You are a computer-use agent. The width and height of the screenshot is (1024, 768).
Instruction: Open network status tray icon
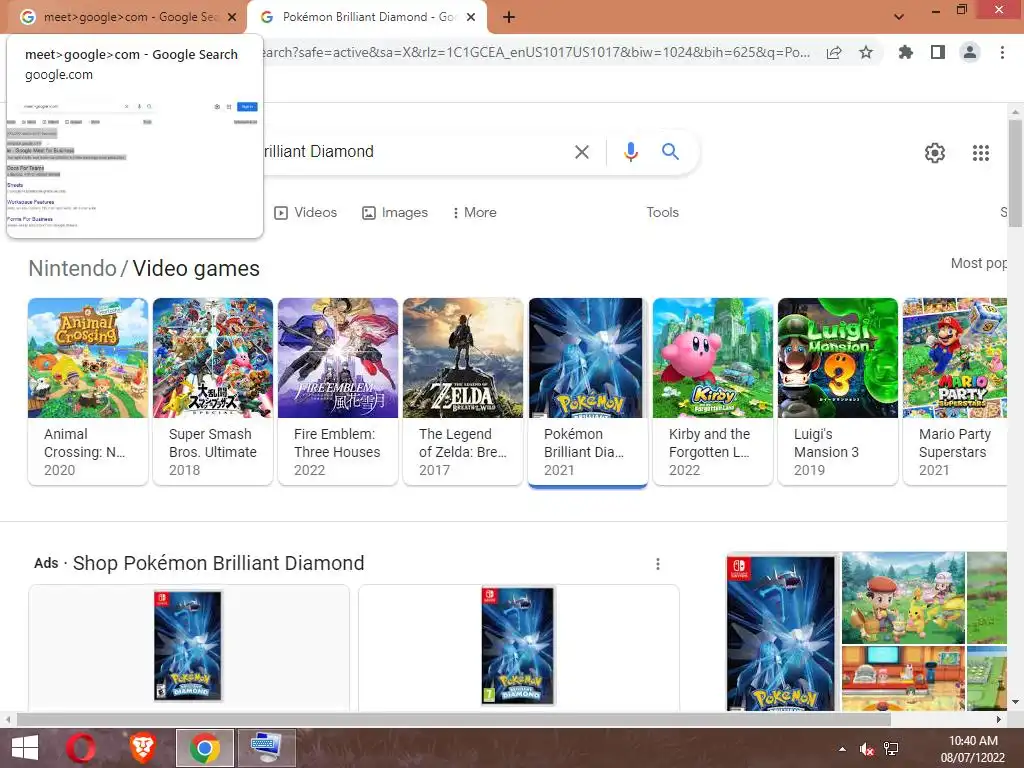coord(891,749)
